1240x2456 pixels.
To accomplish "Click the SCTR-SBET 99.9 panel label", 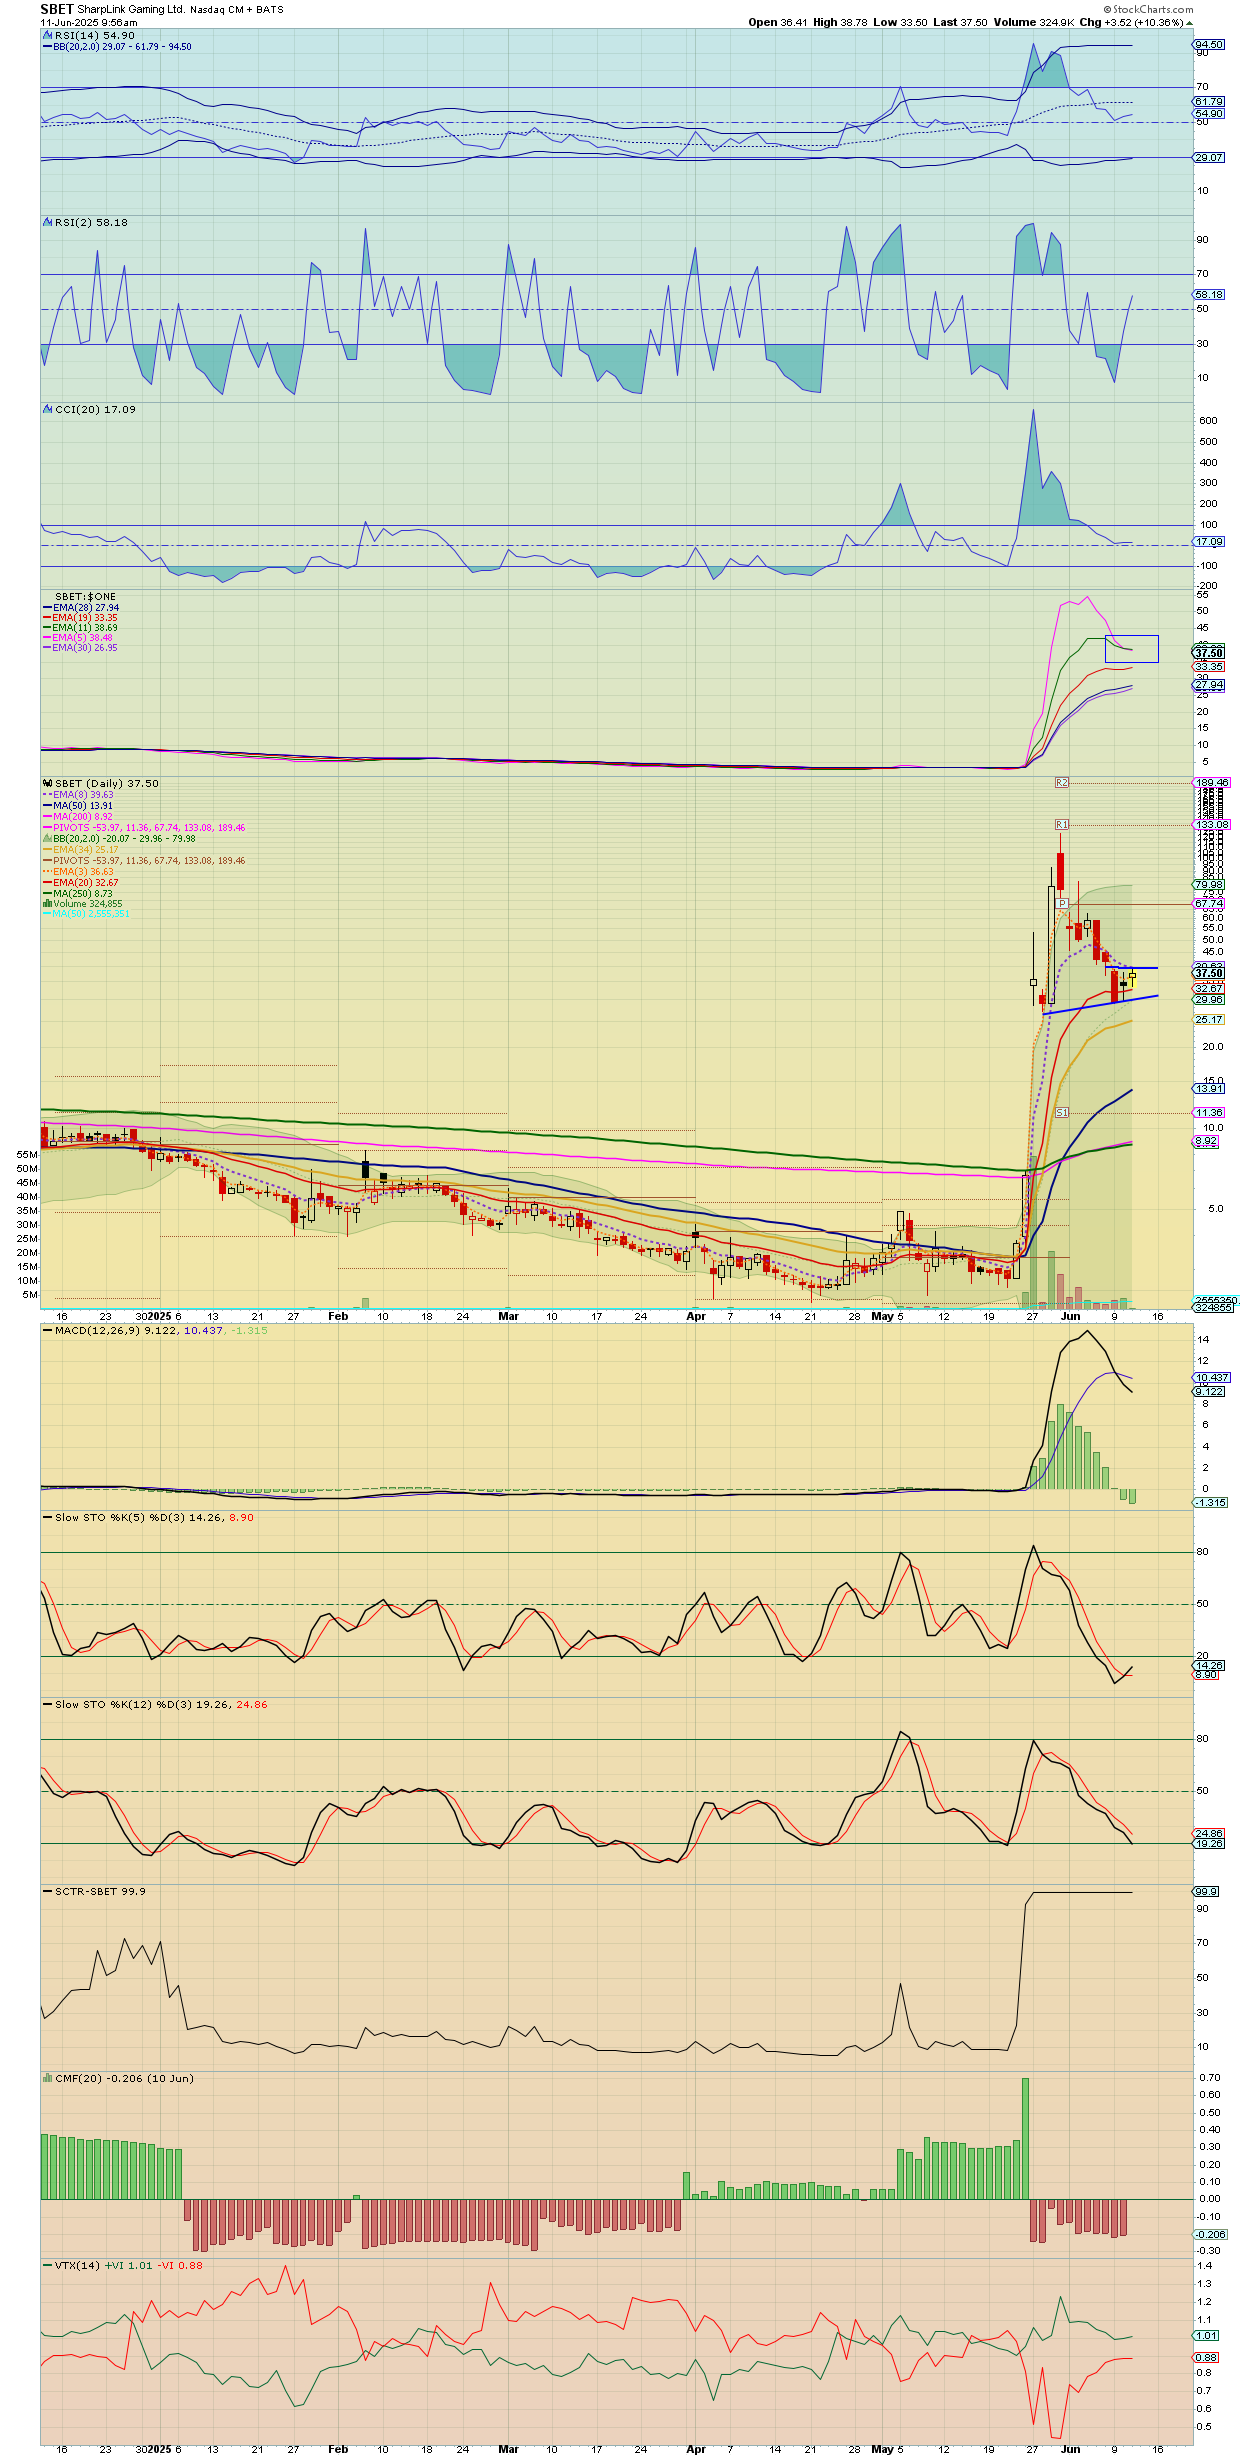I will (94, 1891).
